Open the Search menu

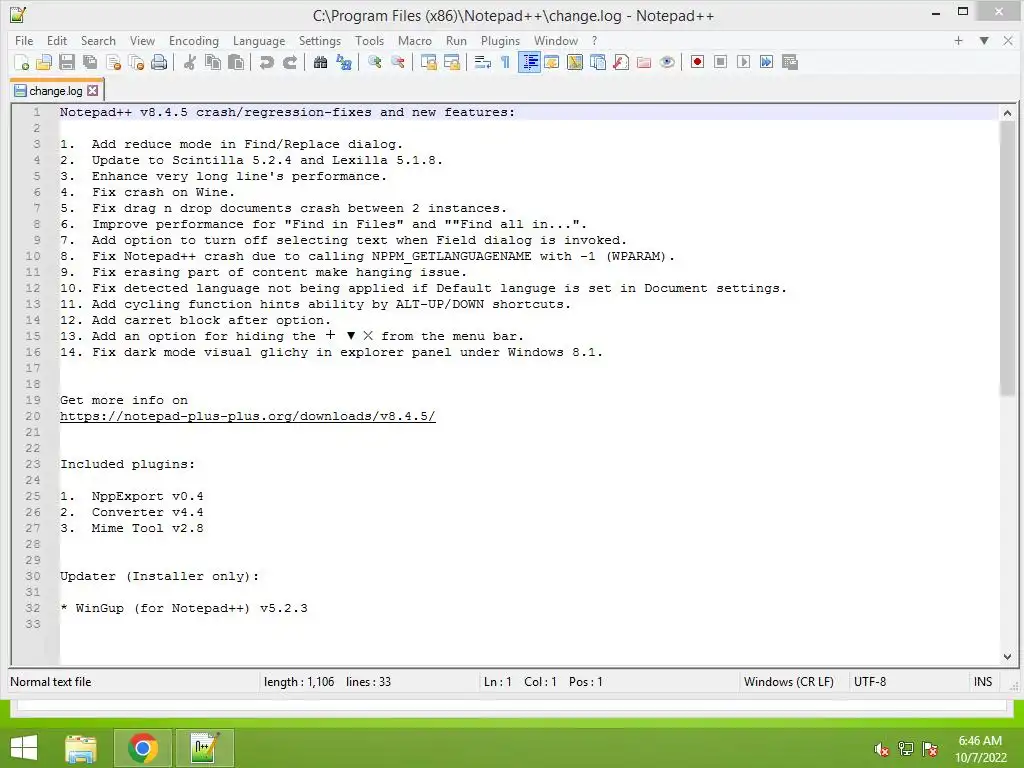pyautogui.click(x=98, y=40)
